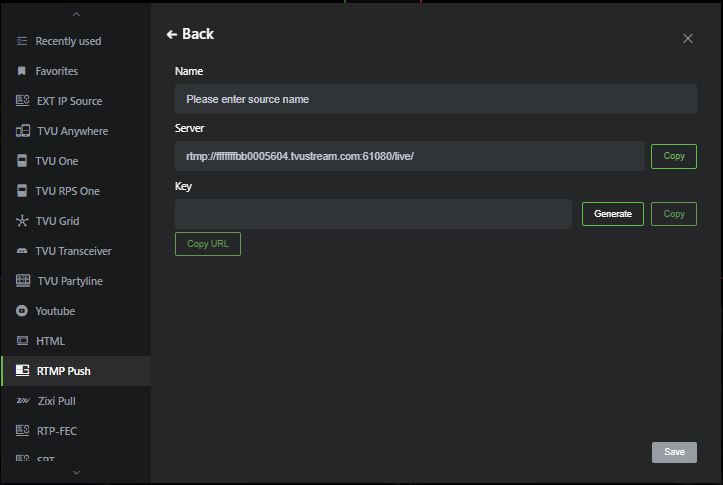Choose Youtube source type
The height and width of the screenshot is (485, 723).
(76, 311)
